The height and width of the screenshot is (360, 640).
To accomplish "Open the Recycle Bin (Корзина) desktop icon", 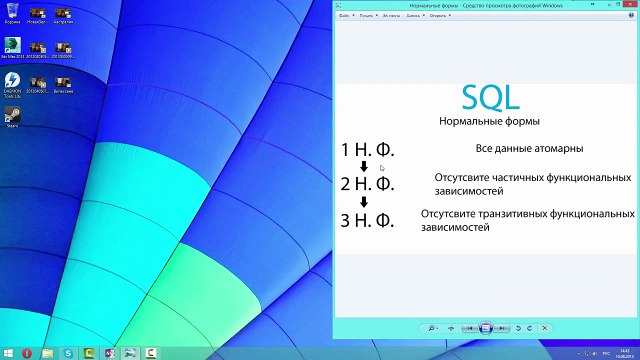I will coord(13,13).
